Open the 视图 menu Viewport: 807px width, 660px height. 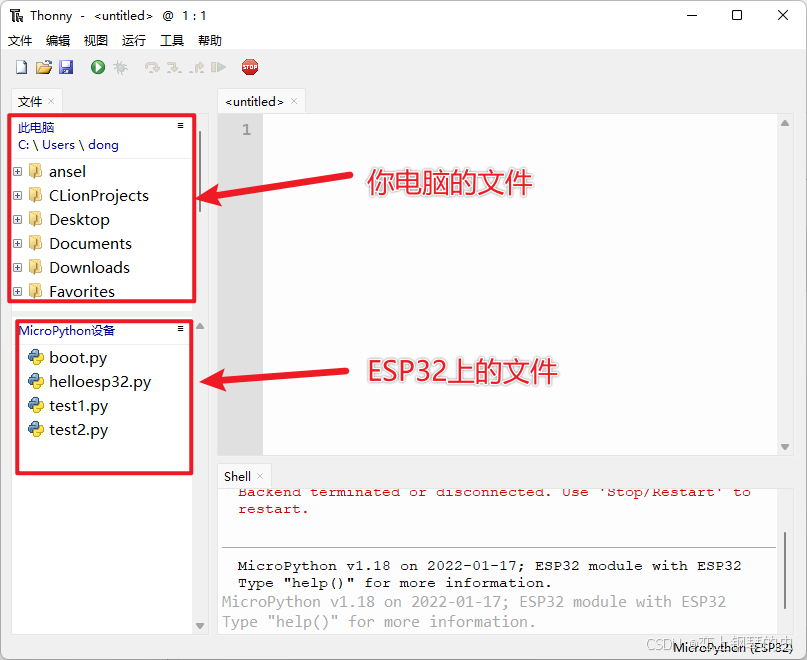(96, 40)
